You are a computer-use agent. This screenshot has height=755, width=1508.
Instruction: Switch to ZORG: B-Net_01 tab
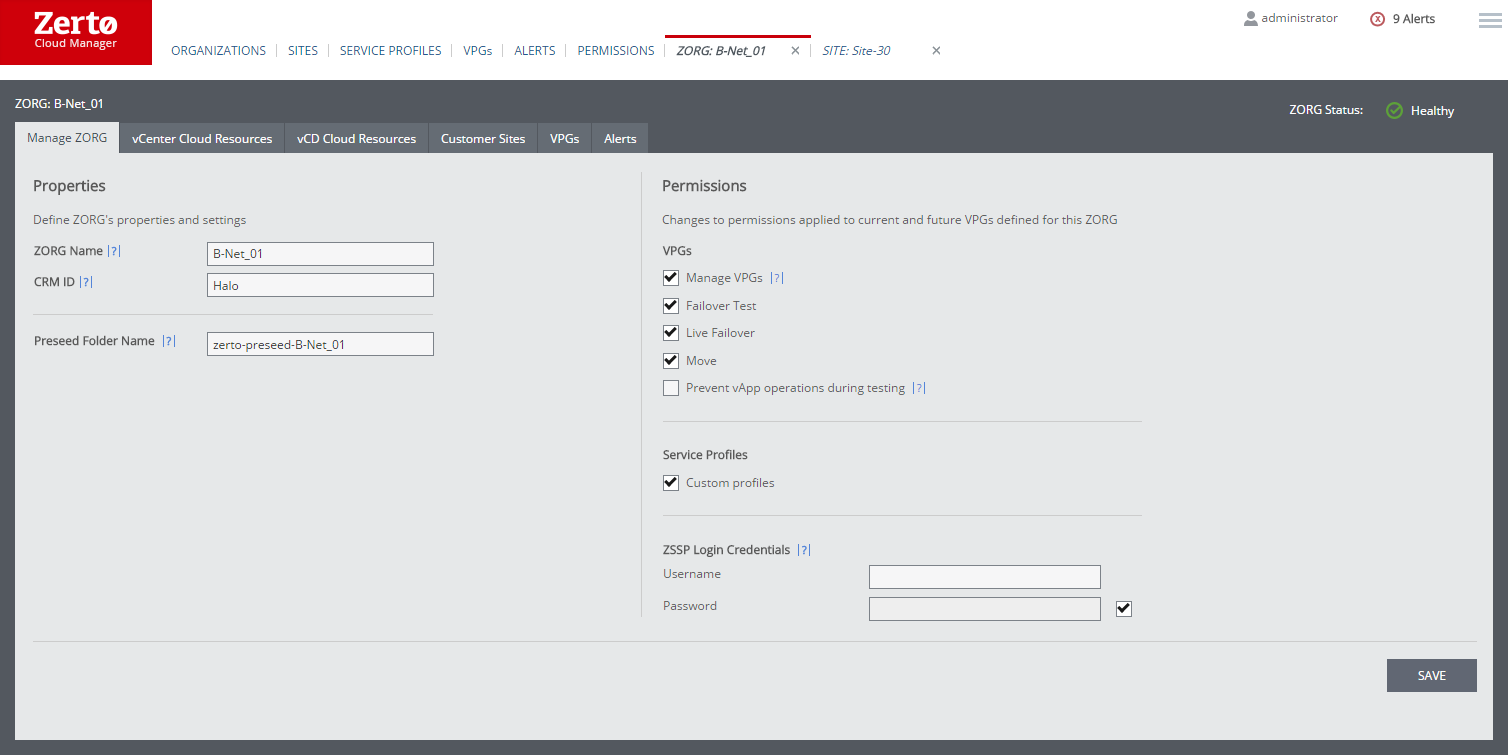coord(721,51)
